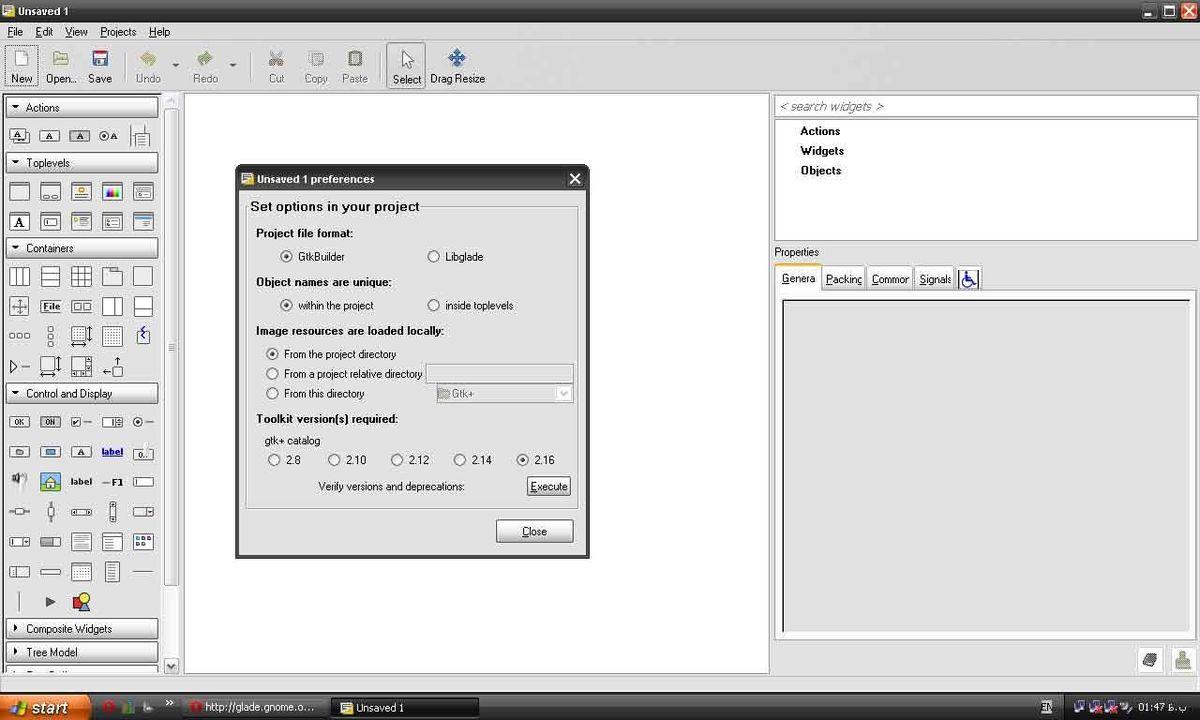The height and width of the screenshot is (720, 1200).
Task: Click the Save toolbar button
Action: tap(100, 66)
